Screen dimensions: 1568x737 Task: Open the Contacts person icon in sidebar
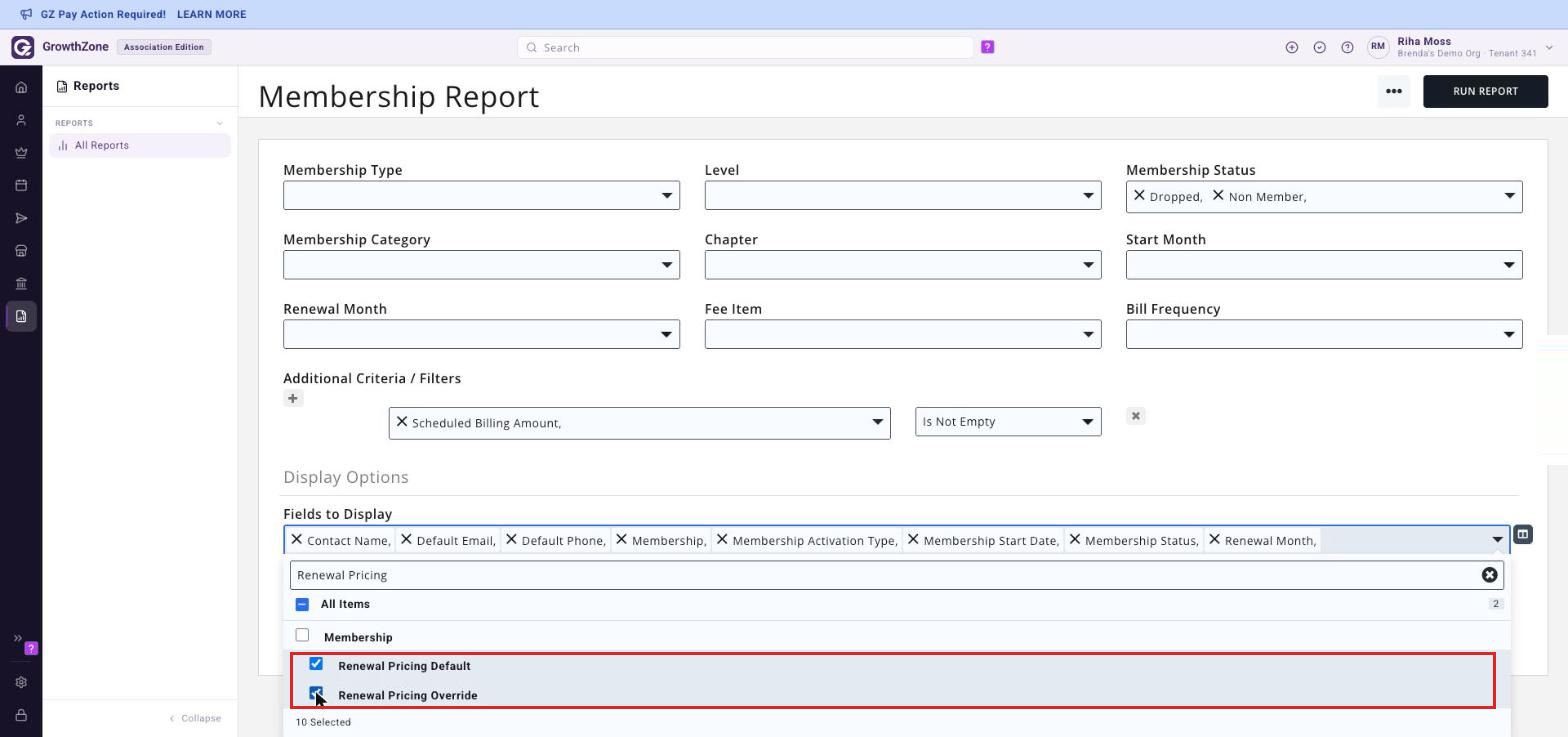(21, 120)
